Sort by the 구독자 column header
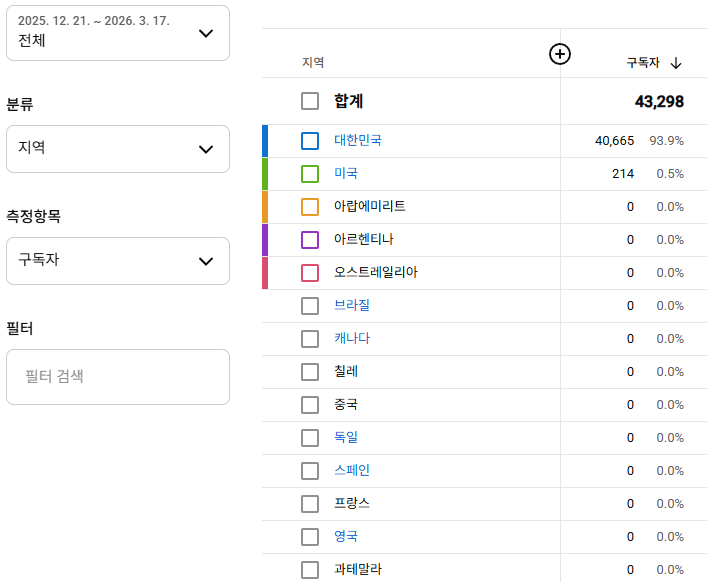The height and width of the screenshot is (582, 707). click(642, 63)
